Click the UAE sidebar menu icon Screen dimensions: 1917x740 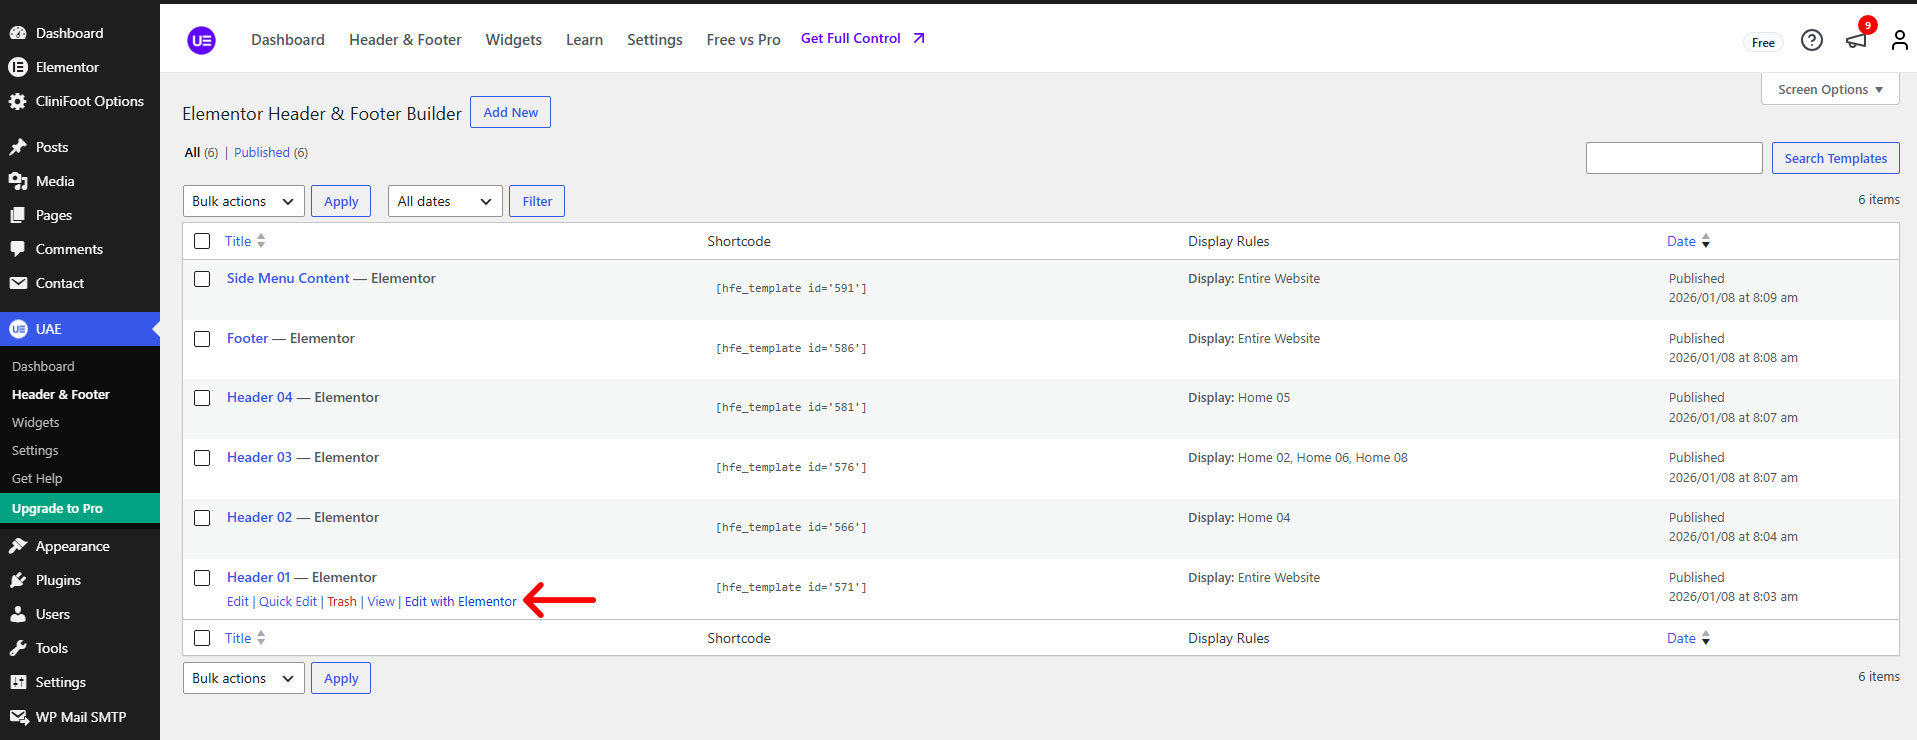[18, 329]
